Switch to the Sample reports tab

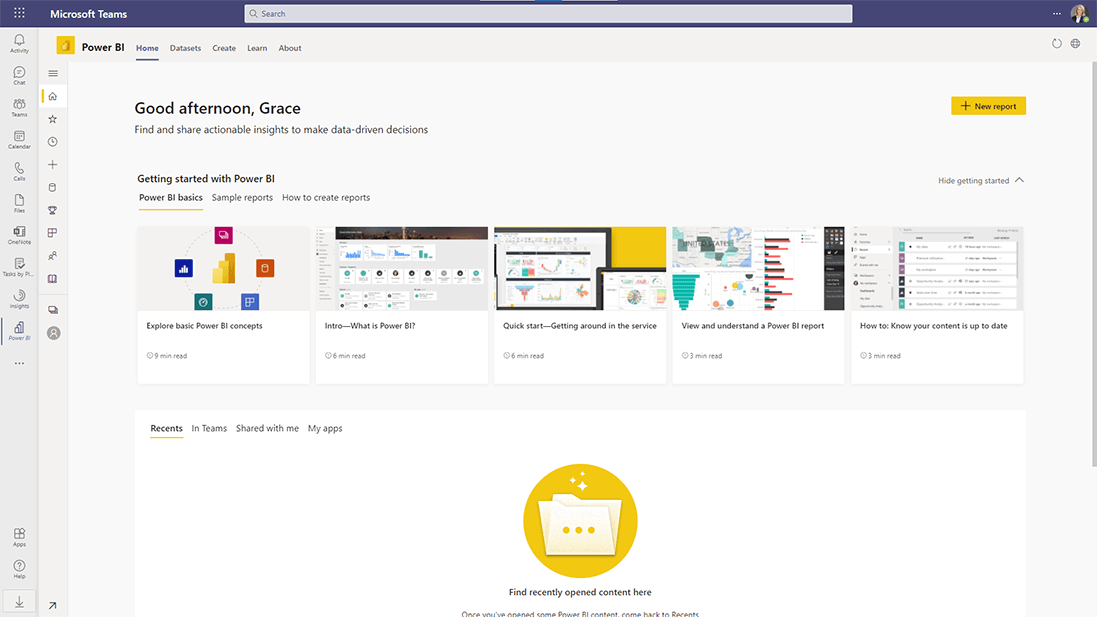[241, 198]
